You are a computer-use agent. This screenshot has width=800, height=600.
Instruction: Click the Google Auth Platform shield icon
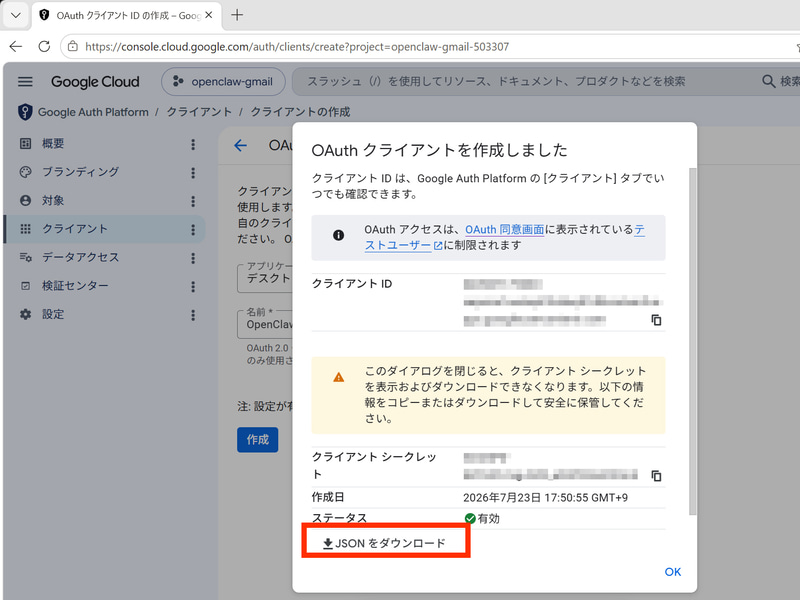coord(25,112)
